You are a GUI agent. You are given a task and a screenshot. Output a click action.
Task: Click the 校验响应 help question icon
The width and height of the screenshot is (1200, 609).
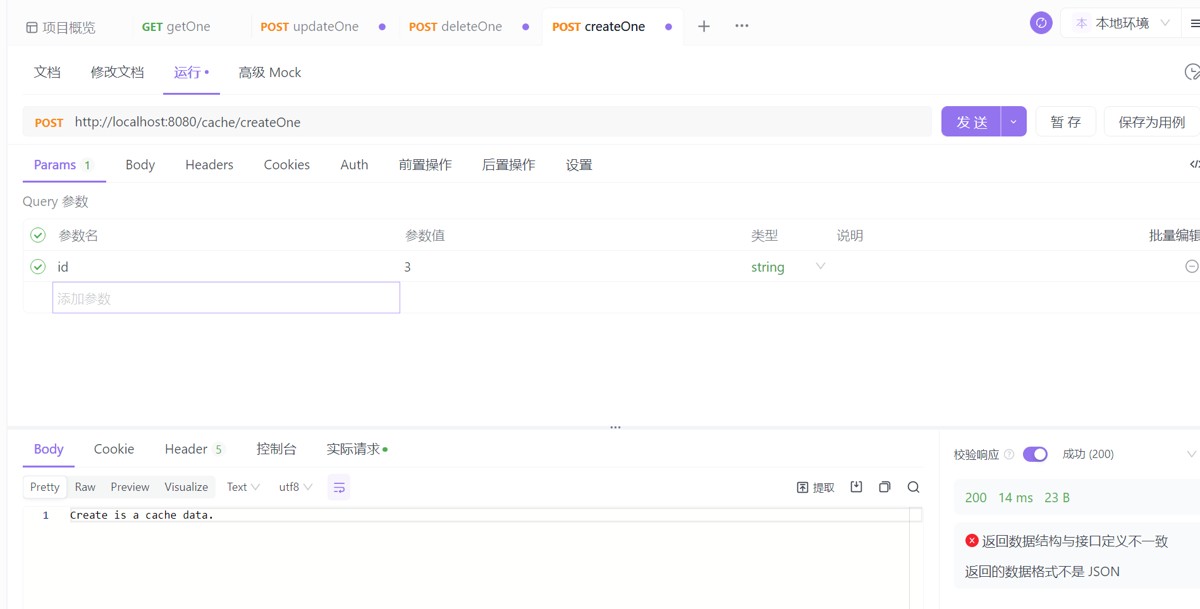[x=1009, y=454]
